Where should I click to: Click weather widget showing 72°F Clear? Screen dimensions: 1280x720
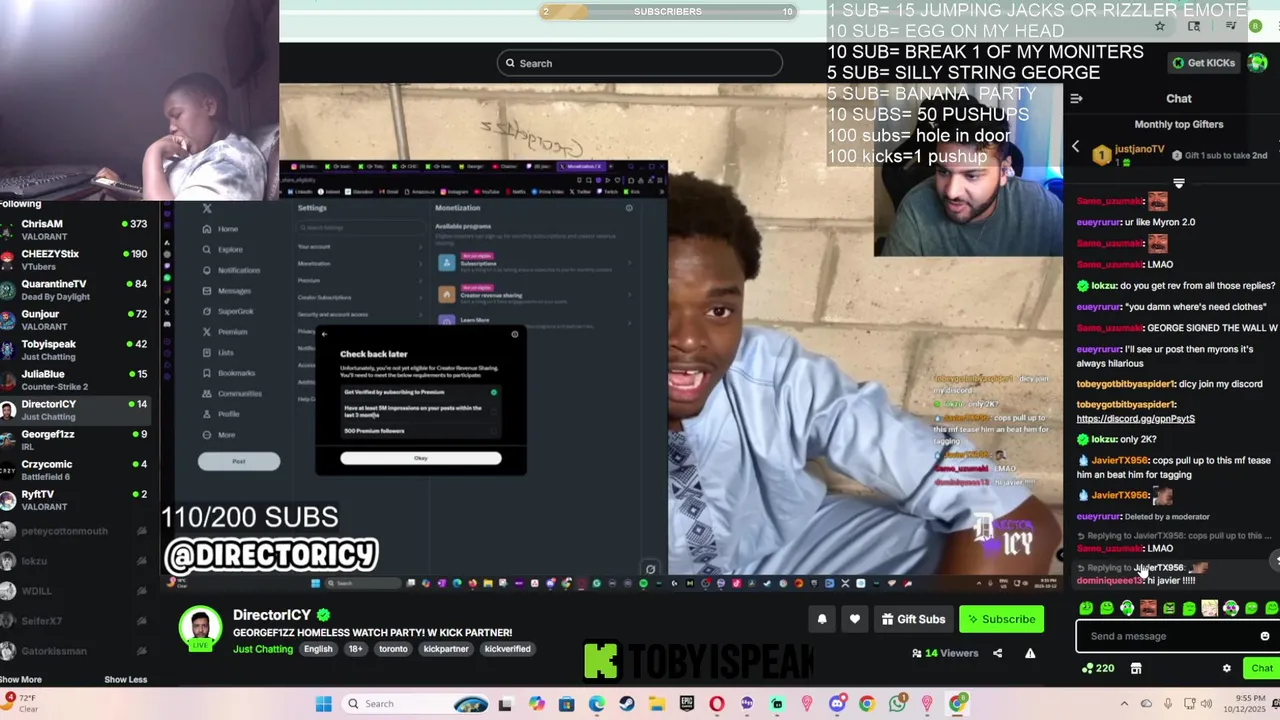[x=22, y=703]
